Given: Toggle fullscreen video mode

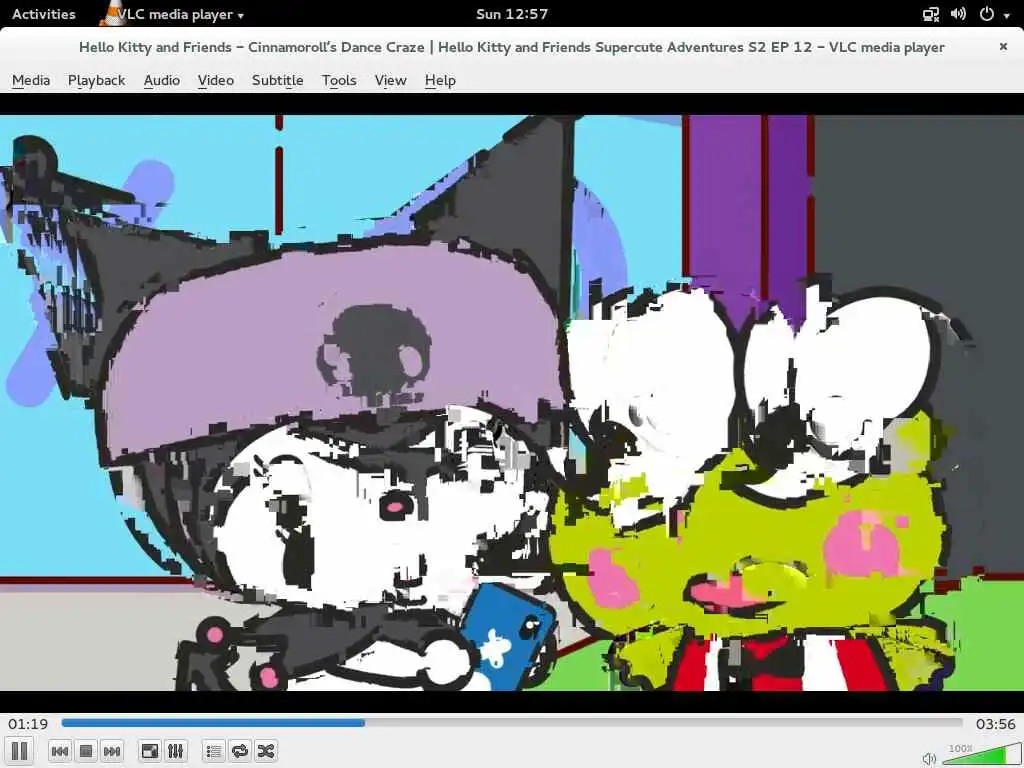Looking at the screenshot, I should point(150,751).
